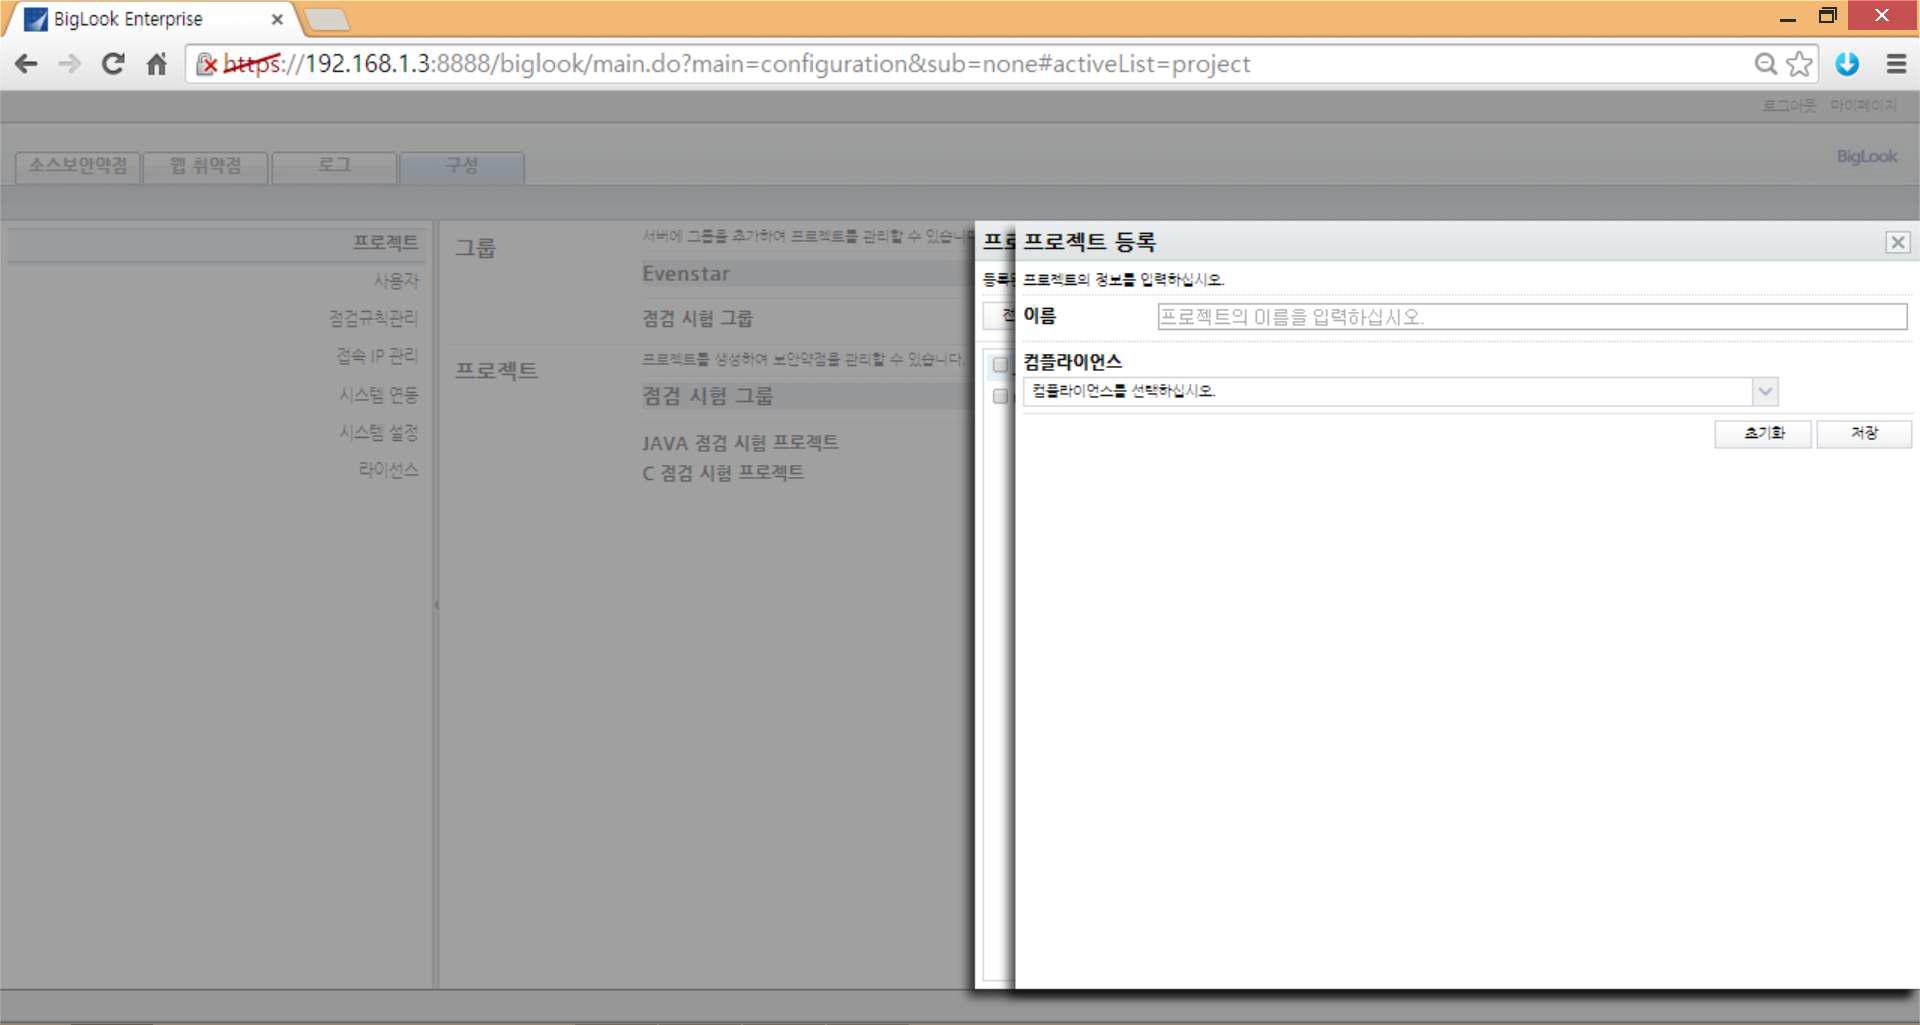Viewport: 1920px width, 1025px height.
Task: Open 시스템 설정 in the sidebar
Action: 379,432
